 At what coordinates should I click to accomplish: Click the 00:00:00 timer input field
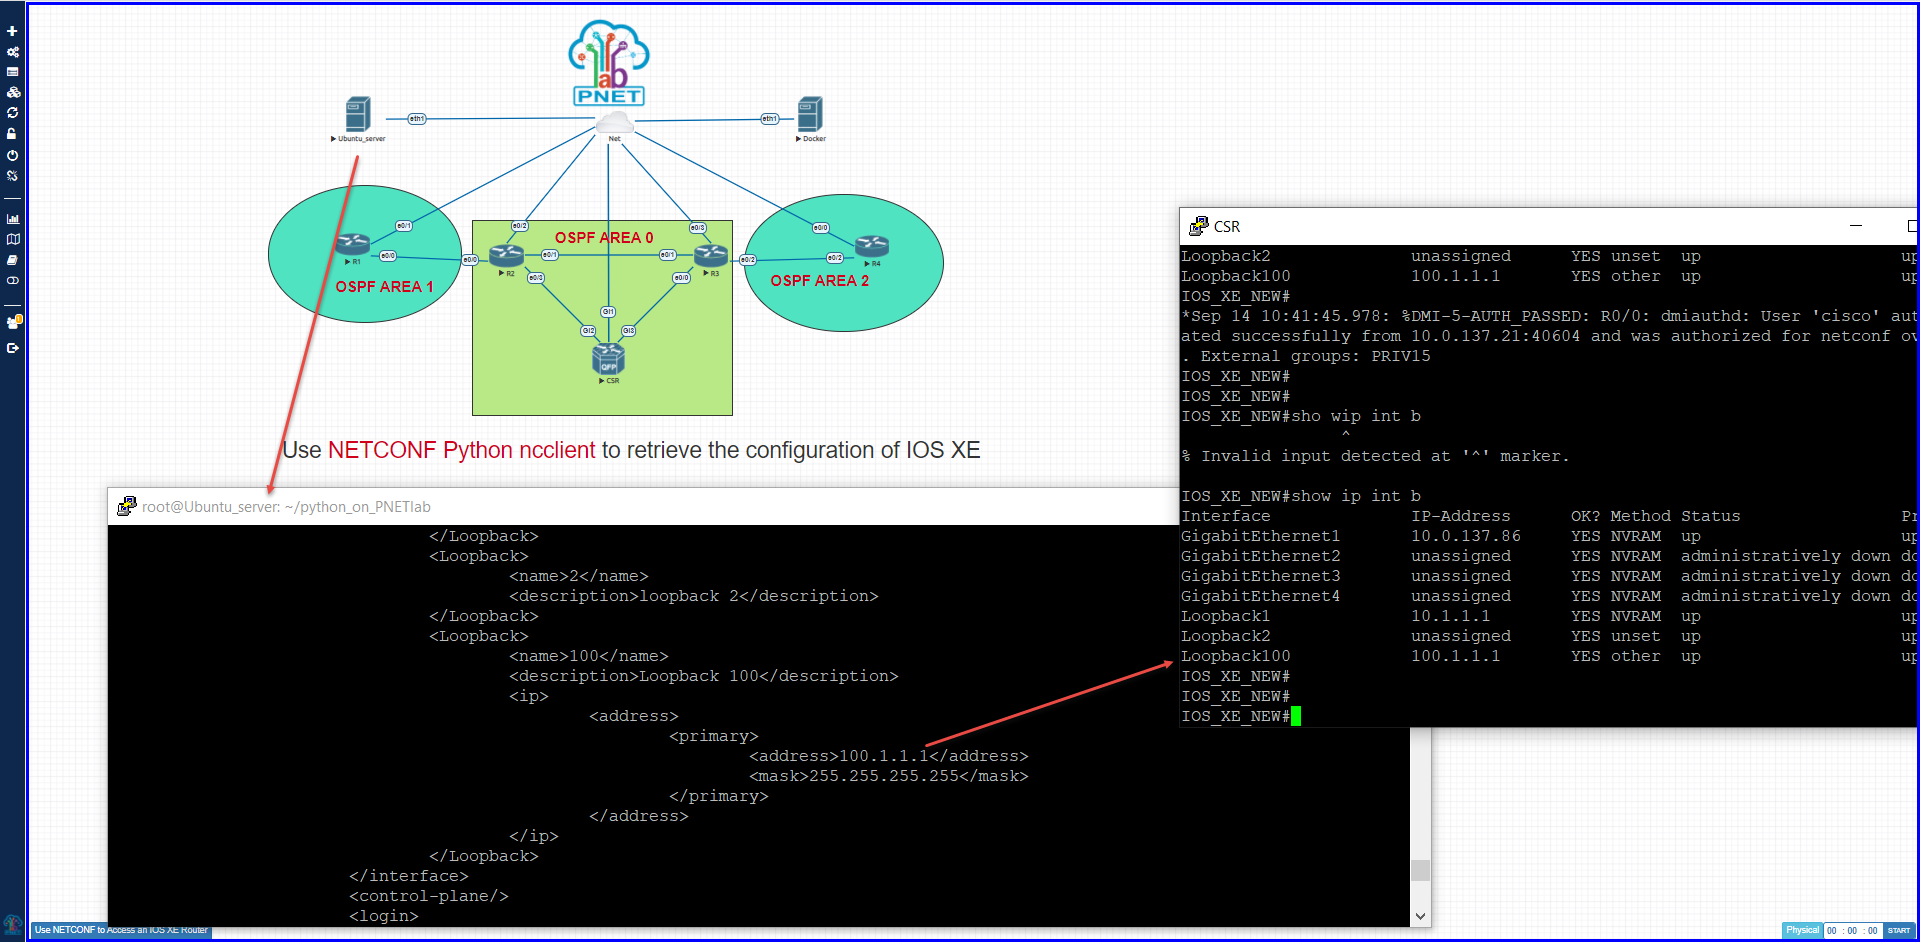(1852, 930)
